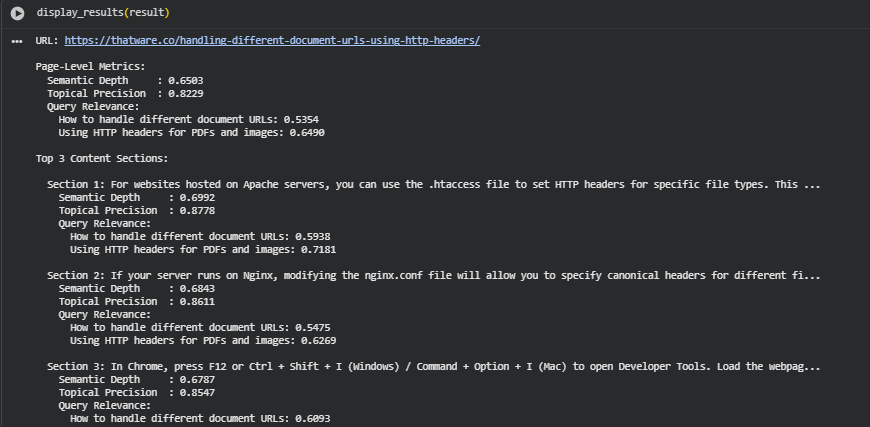The height and width of the screenshot is (427, 870).
Task: Click the Section 1 relevance 0.7181 line
Action: [203, 249]
